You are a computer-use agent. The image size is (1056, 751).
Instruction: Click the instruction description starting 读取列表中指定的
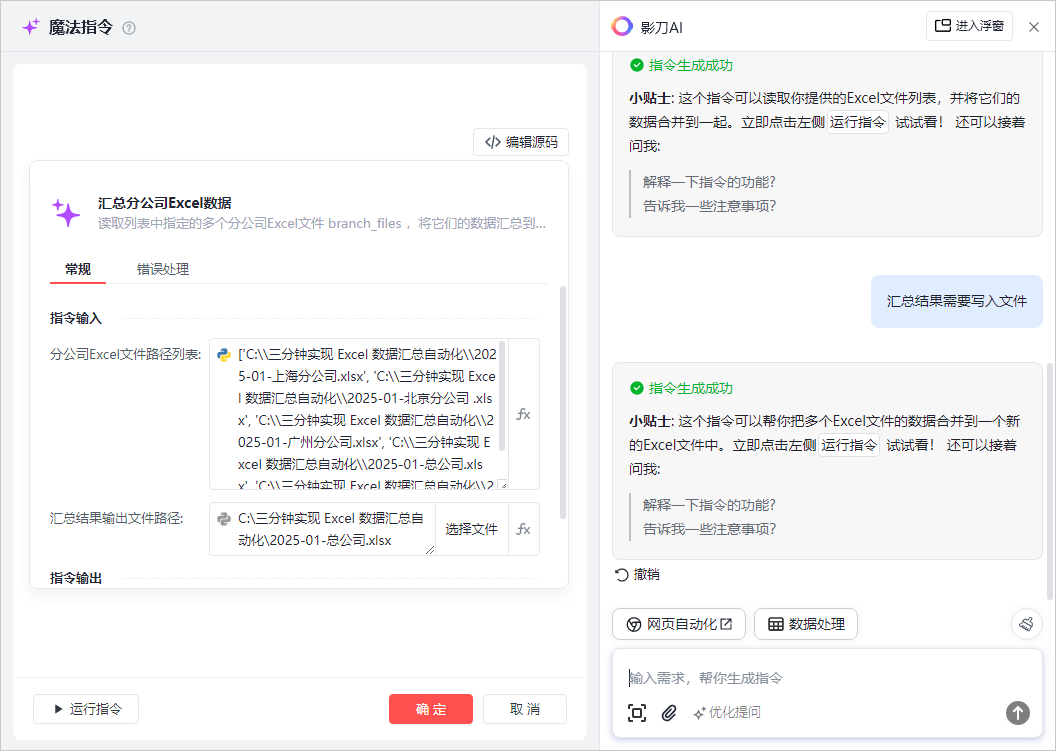(322, 224)
